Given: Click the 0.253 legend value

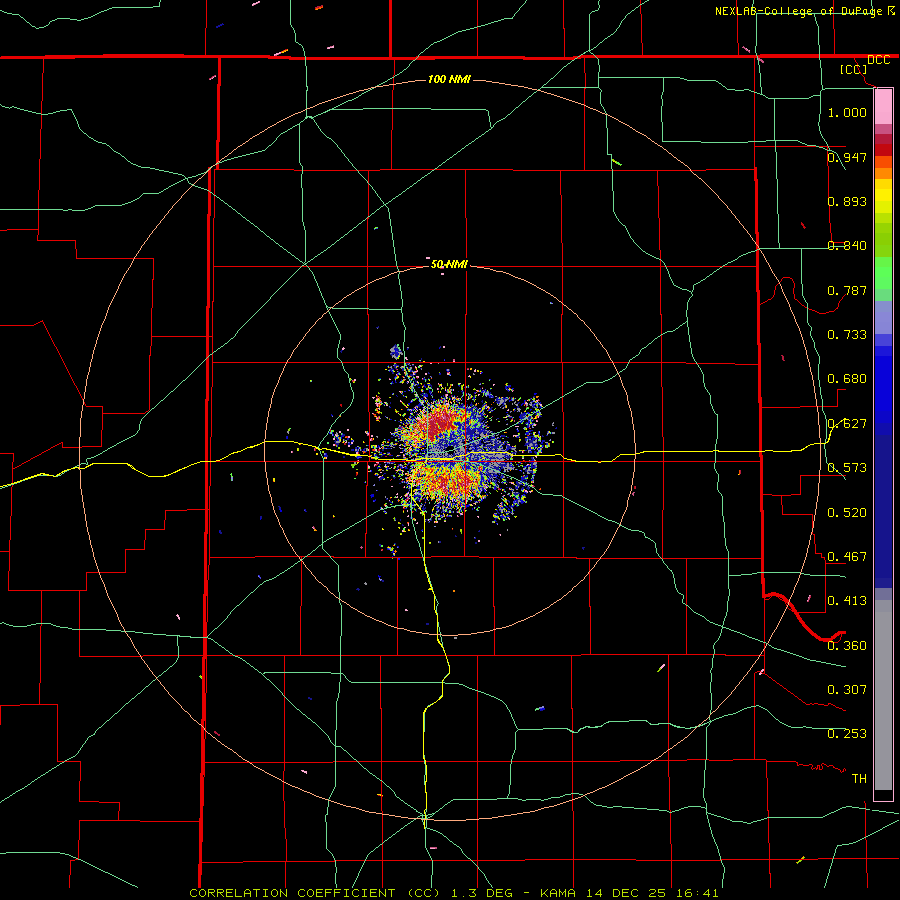Looking at the screenshot, I should [847, 734].
